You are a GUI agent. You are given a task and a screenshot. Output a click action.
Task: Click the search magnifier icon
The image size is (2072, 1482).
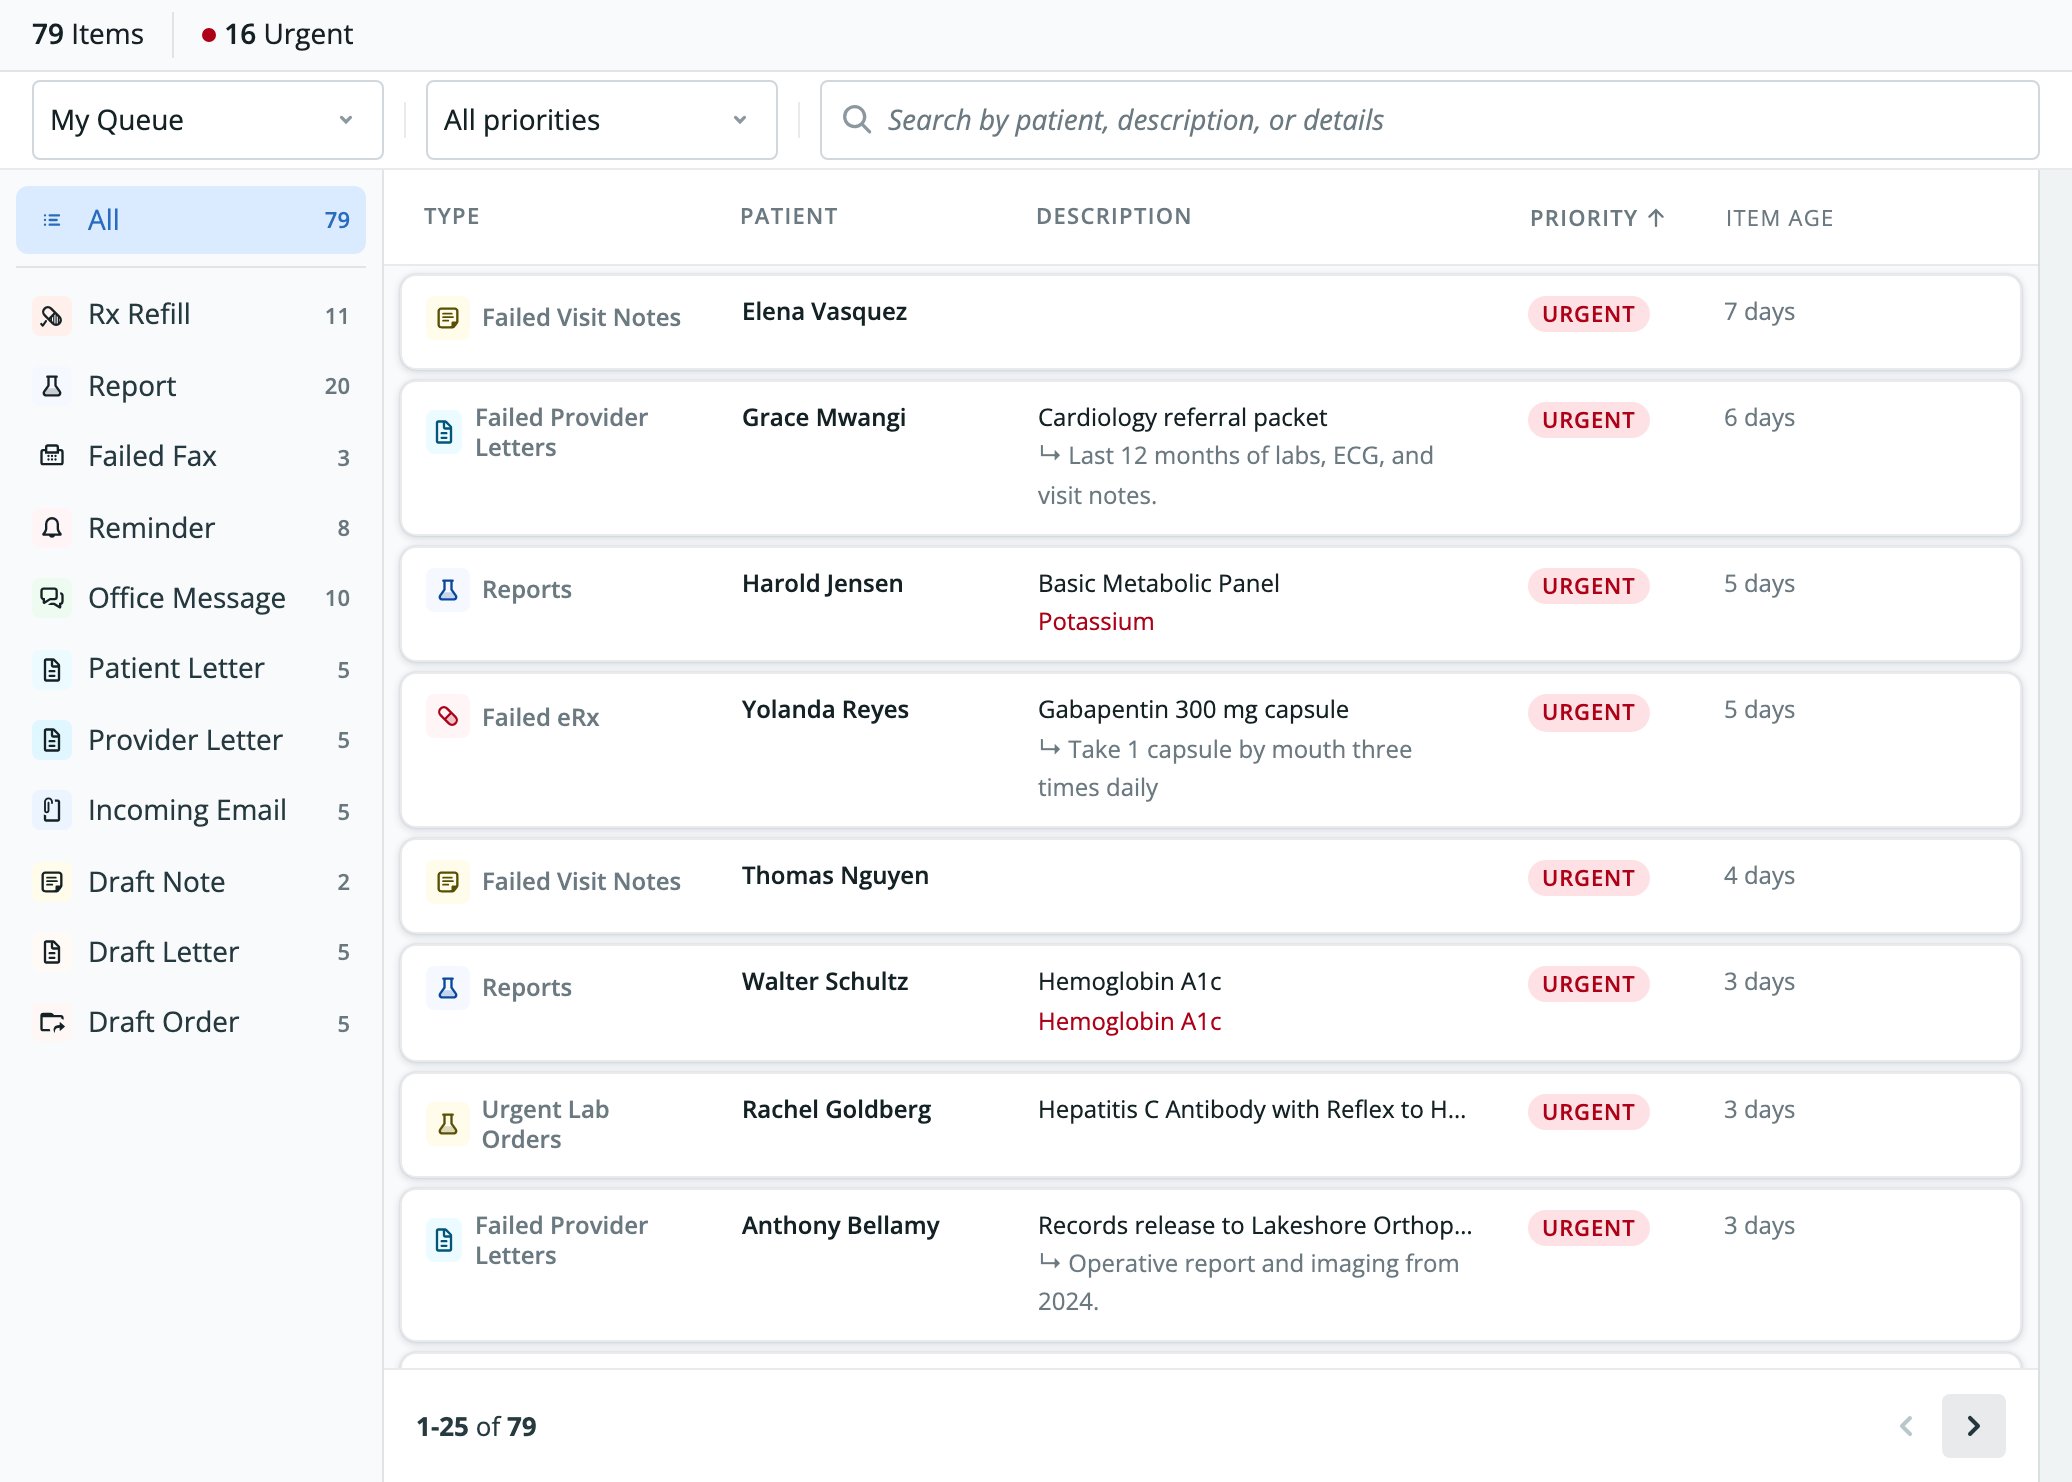point(856,120)
